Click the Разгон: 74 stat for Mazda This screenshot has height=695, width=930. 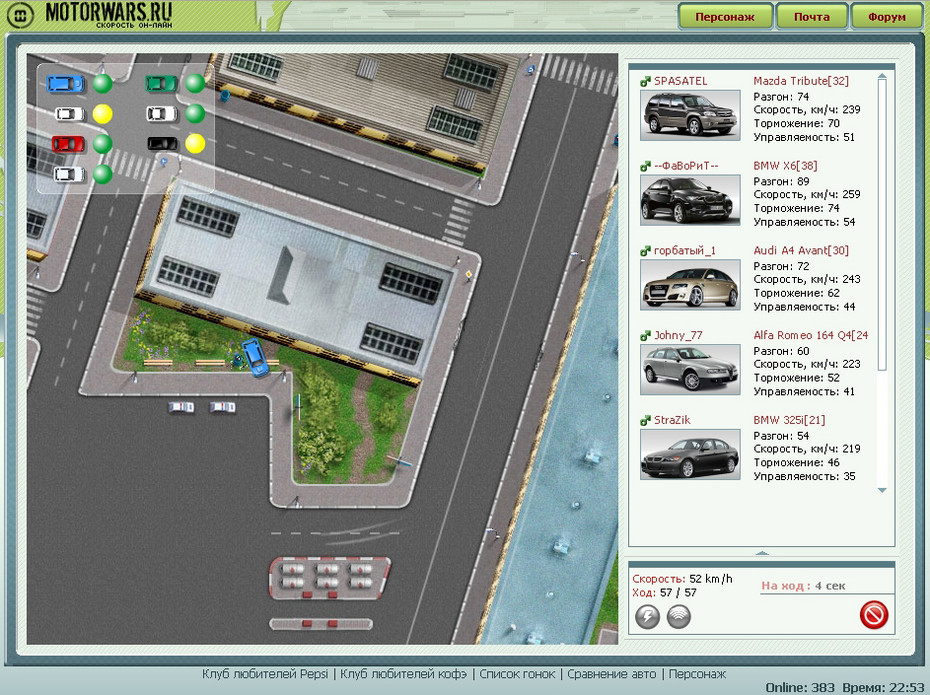click(781, 97)
